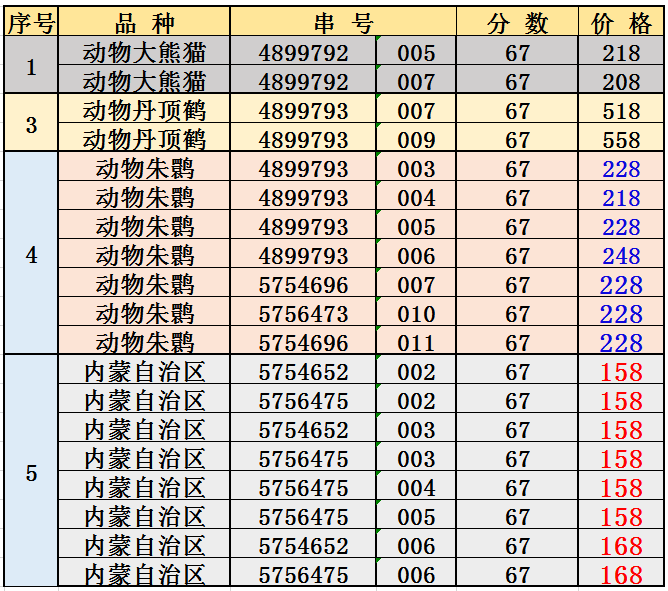
Task: Select the merged sequence number 4 cell
Action: 31,255
